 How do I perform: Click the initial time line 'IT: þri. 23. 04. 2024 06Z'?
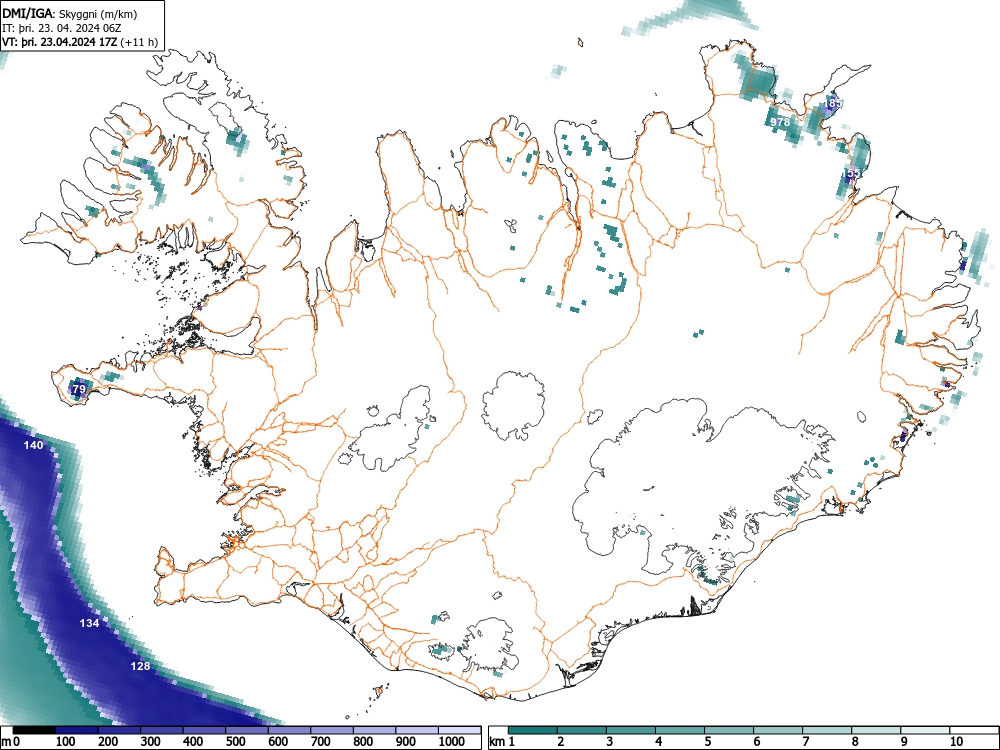tap(61, 28)
